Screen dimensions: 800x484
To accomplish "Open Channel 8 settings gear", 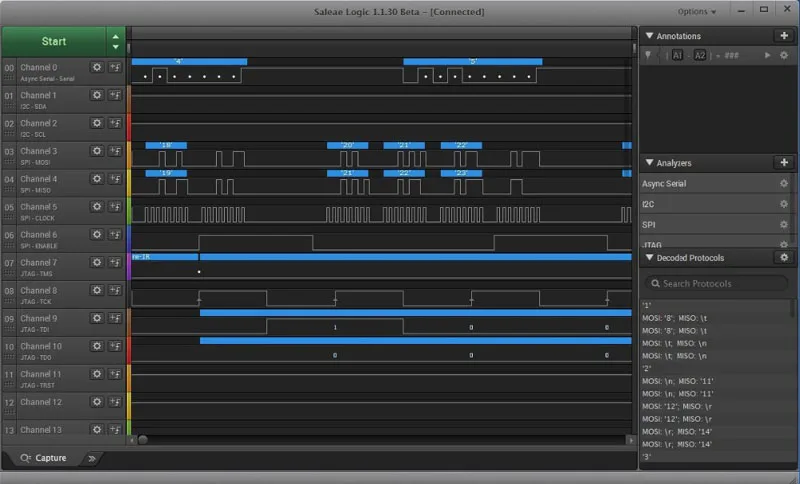I will (96, 290).
